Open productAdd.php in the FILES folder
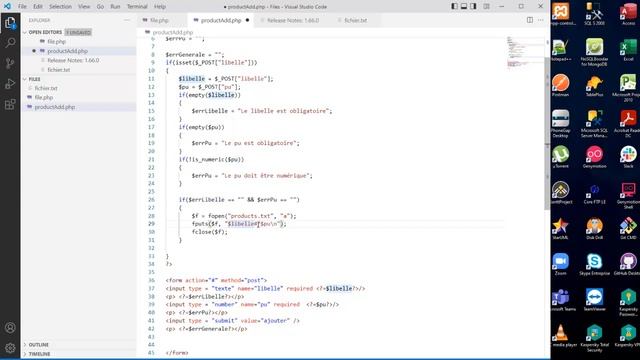The height and width of the screenshot is (360, 640). 55,107
